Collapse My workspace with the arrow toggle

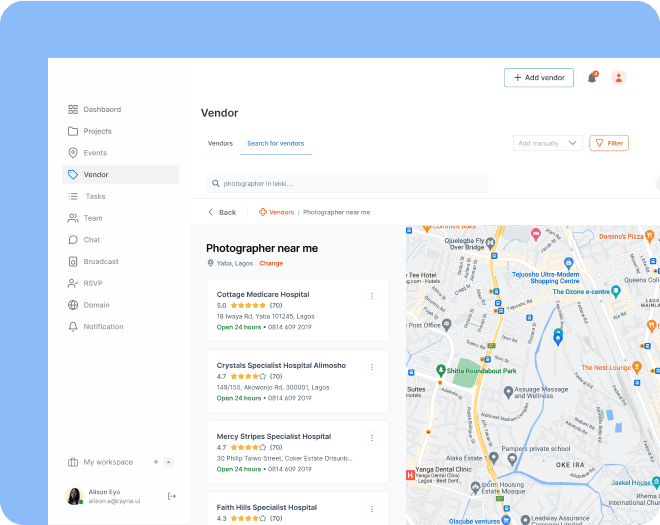coord(168,462)
